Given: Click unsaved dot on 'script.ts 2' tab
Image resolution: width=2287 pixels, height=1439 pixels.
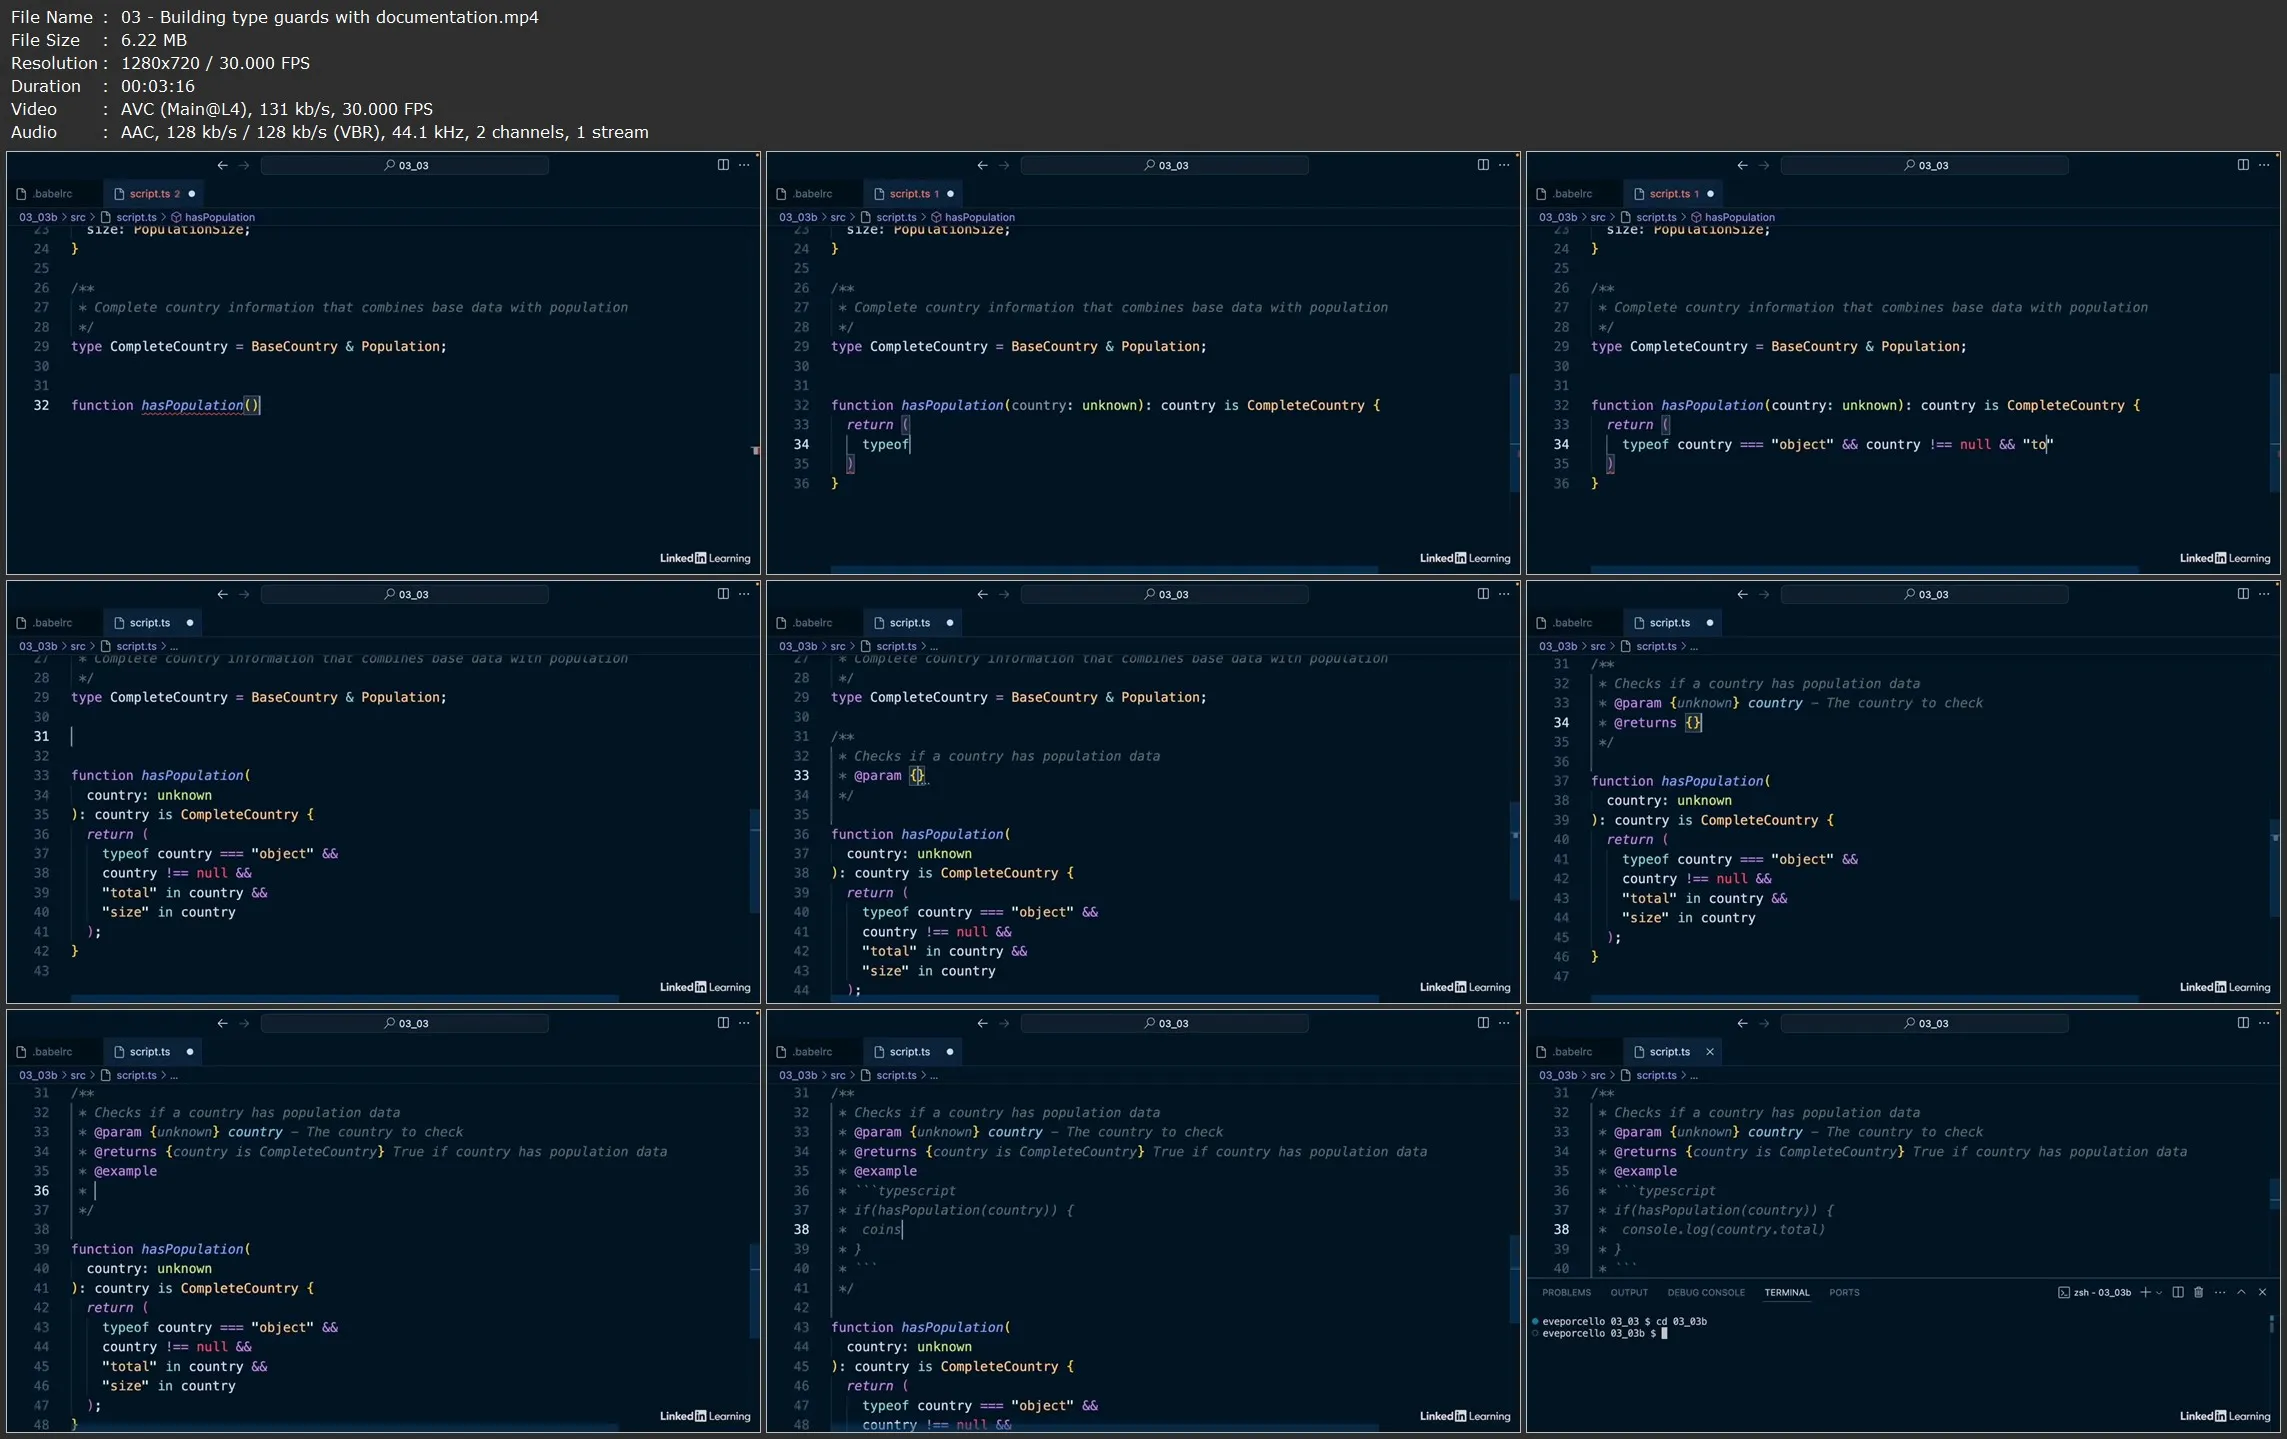Looking at the screenshot, I should pos(191,193).
